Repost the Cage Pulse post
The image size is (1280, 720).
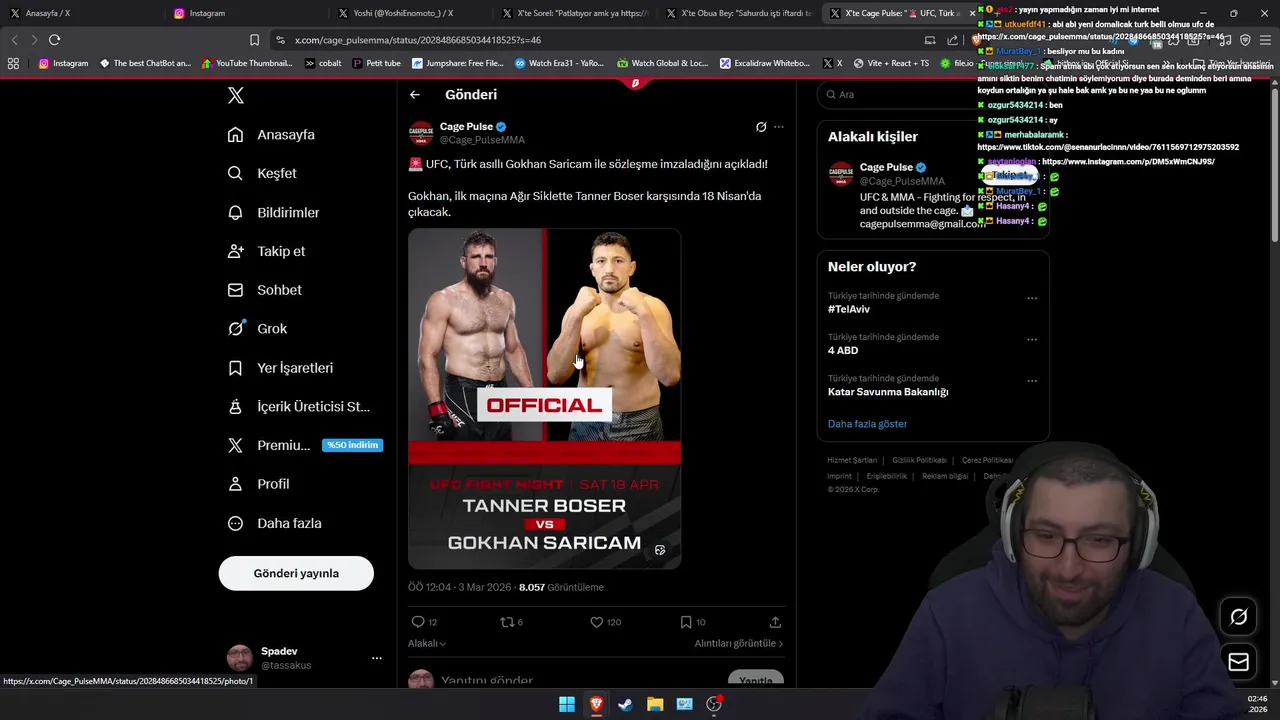[506, 622]
